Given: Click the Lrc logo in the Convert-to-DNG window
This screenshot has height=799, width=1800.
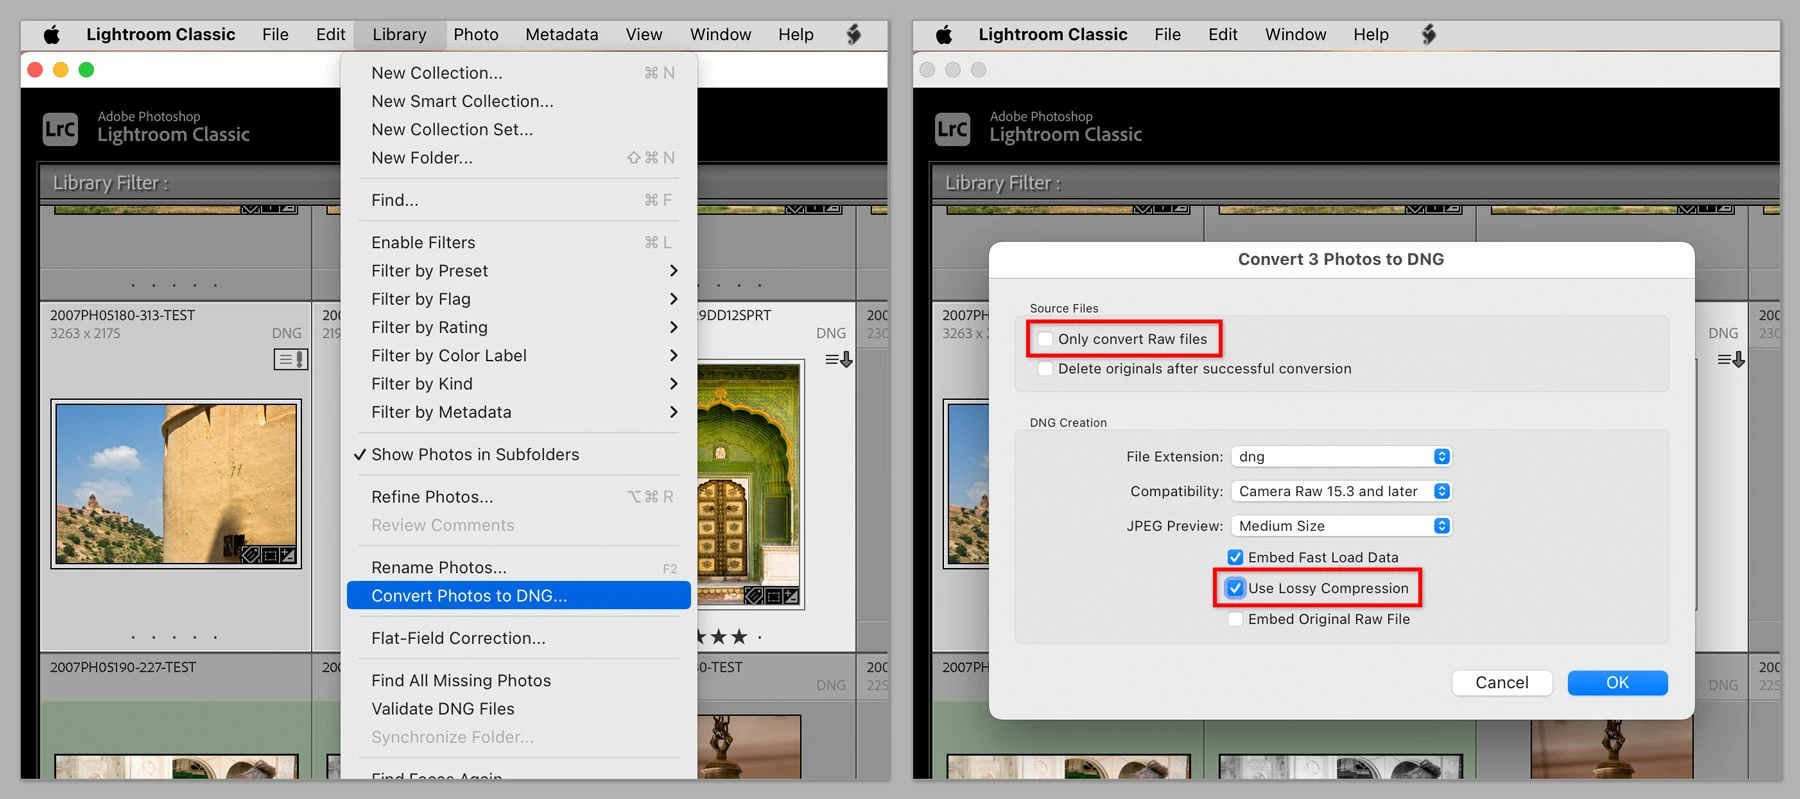Looking at the screenshot, I should pyautogui.click(x=952, y=129).
